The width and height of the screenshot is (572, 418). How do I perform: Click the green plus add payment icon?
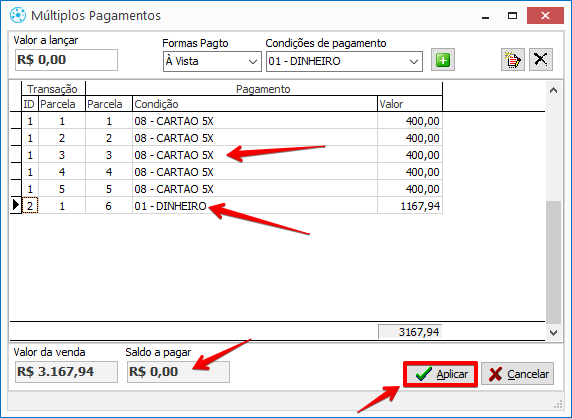coord(443,60)
